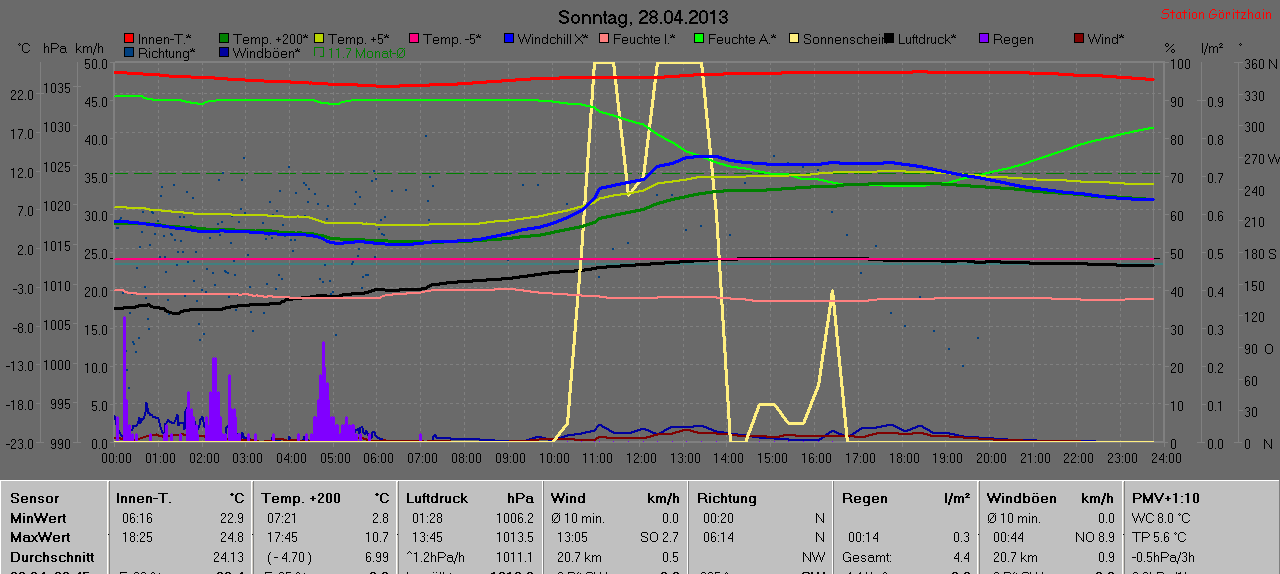Click the 'Temp. +5*' legend label

360,39
